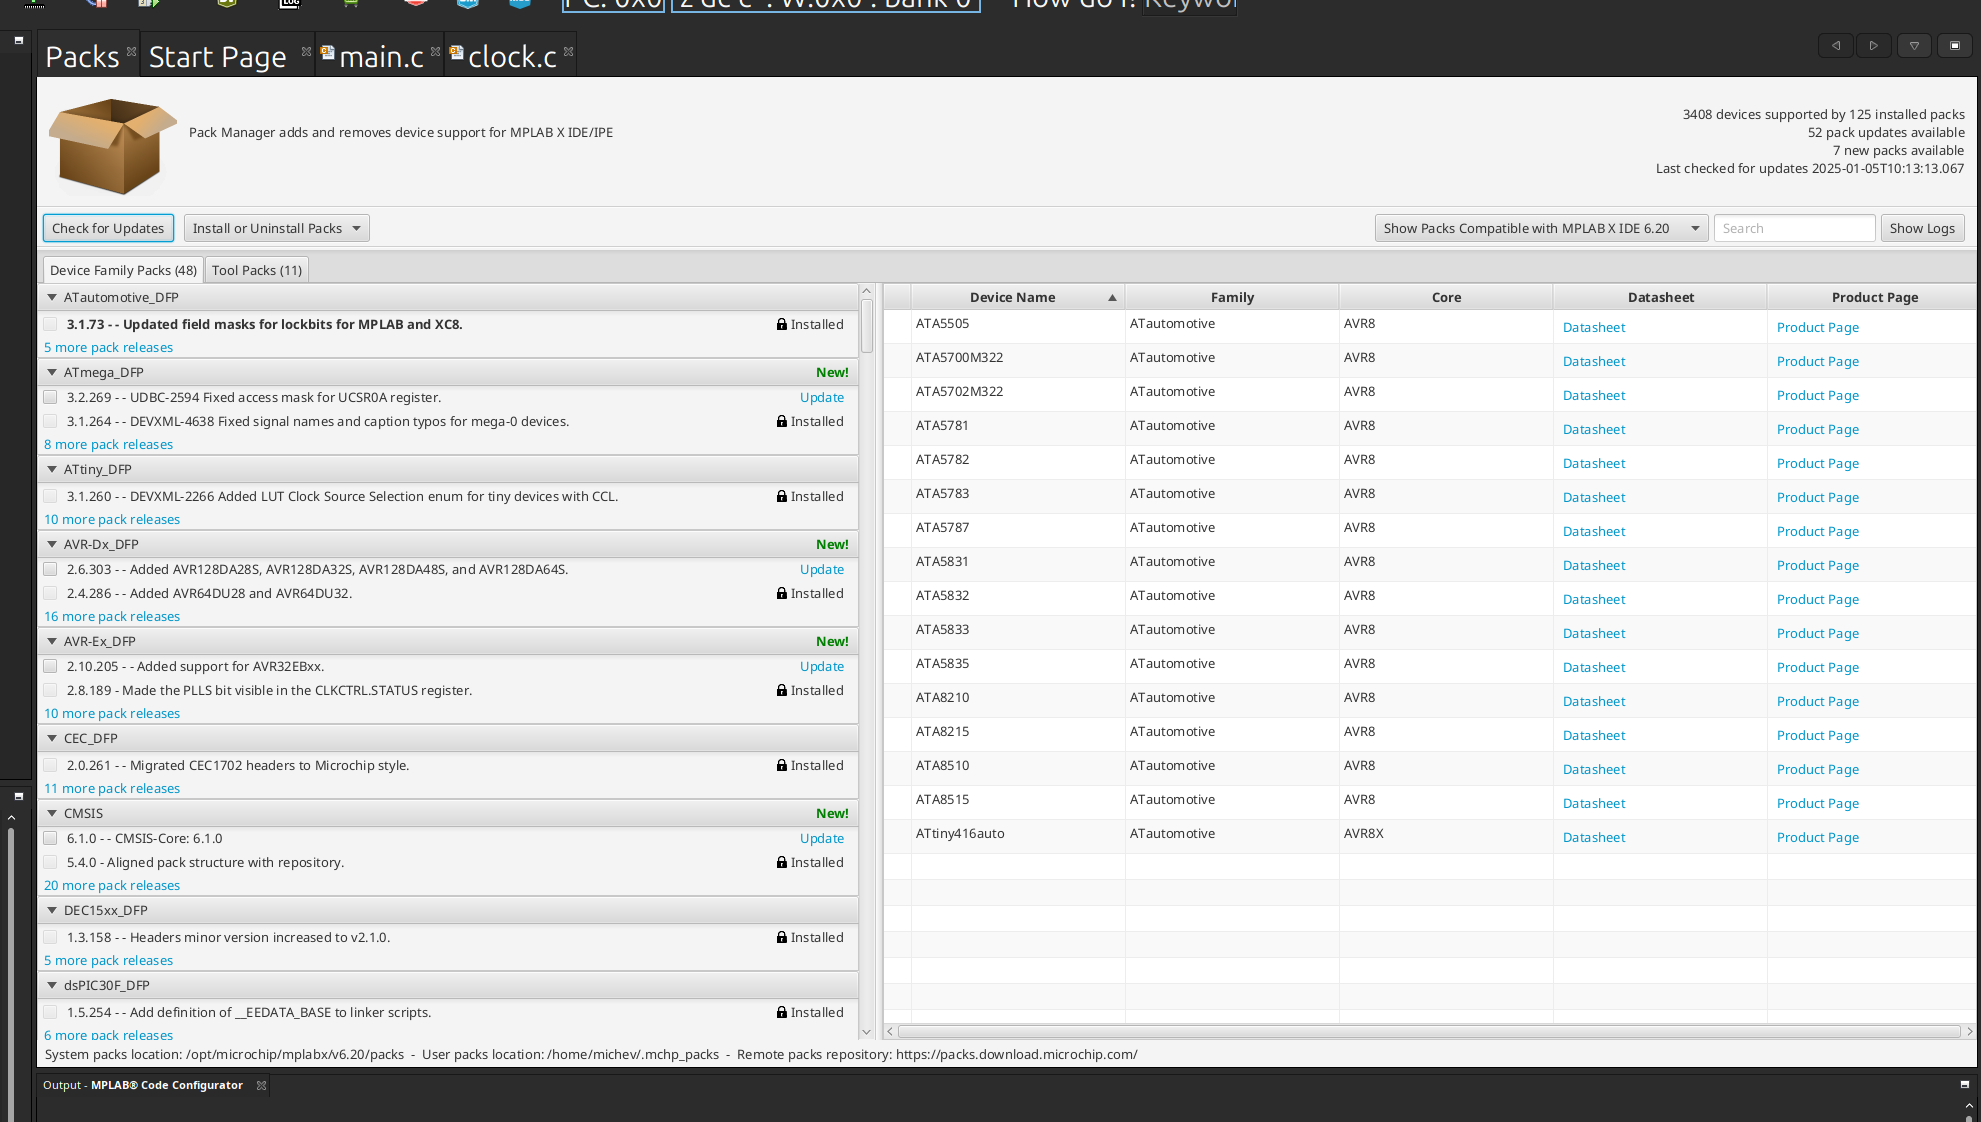Click '20 more pack releases' under CMSIS
Screen dimensions: 1981x1122
pyautogui.click(x=112, y=885)
